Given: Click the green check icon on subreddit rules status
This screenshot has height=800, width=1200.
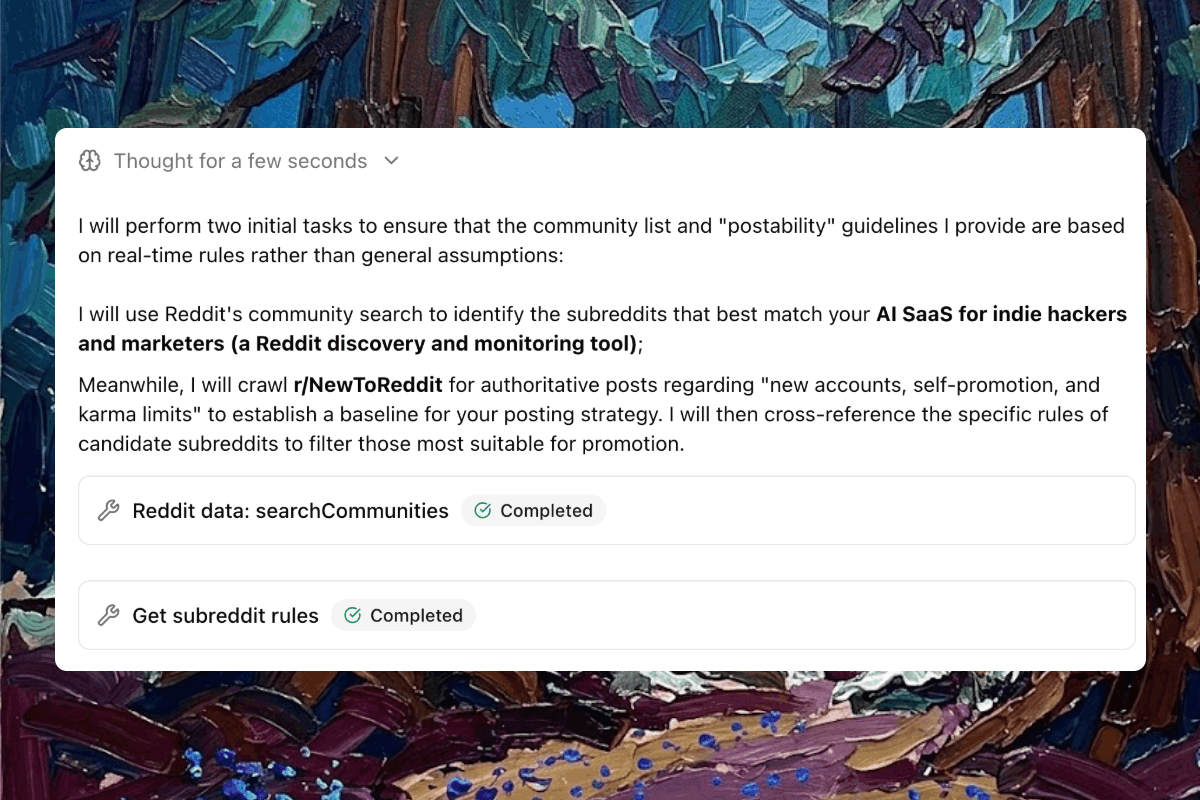Looking at the screenshot, I should pyautogui.click(x=353, y=616).
